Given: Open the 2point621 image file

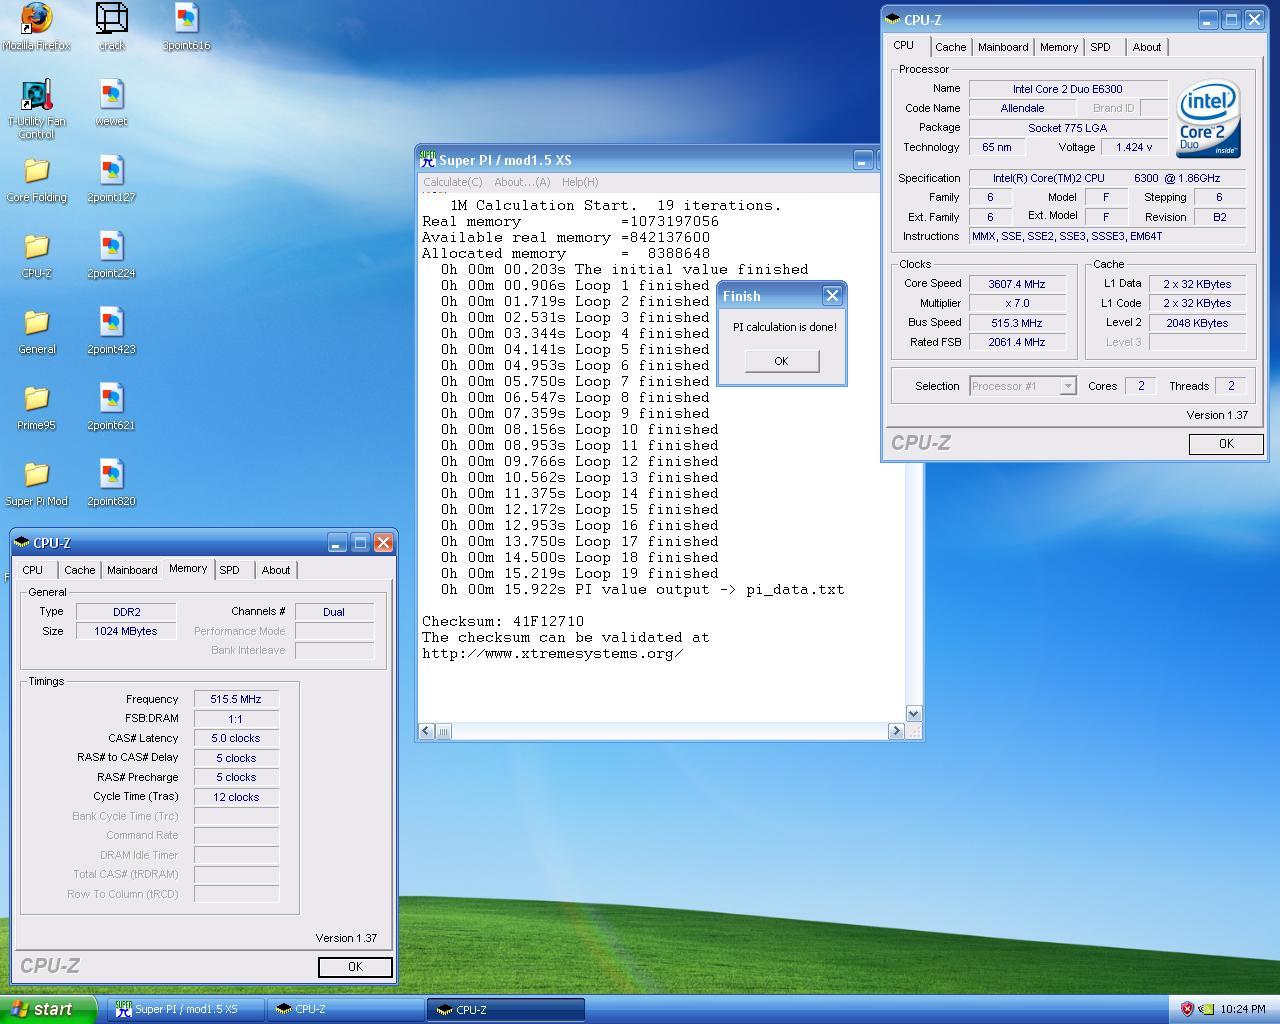Looking at the screenshot, I should [112, 408].
